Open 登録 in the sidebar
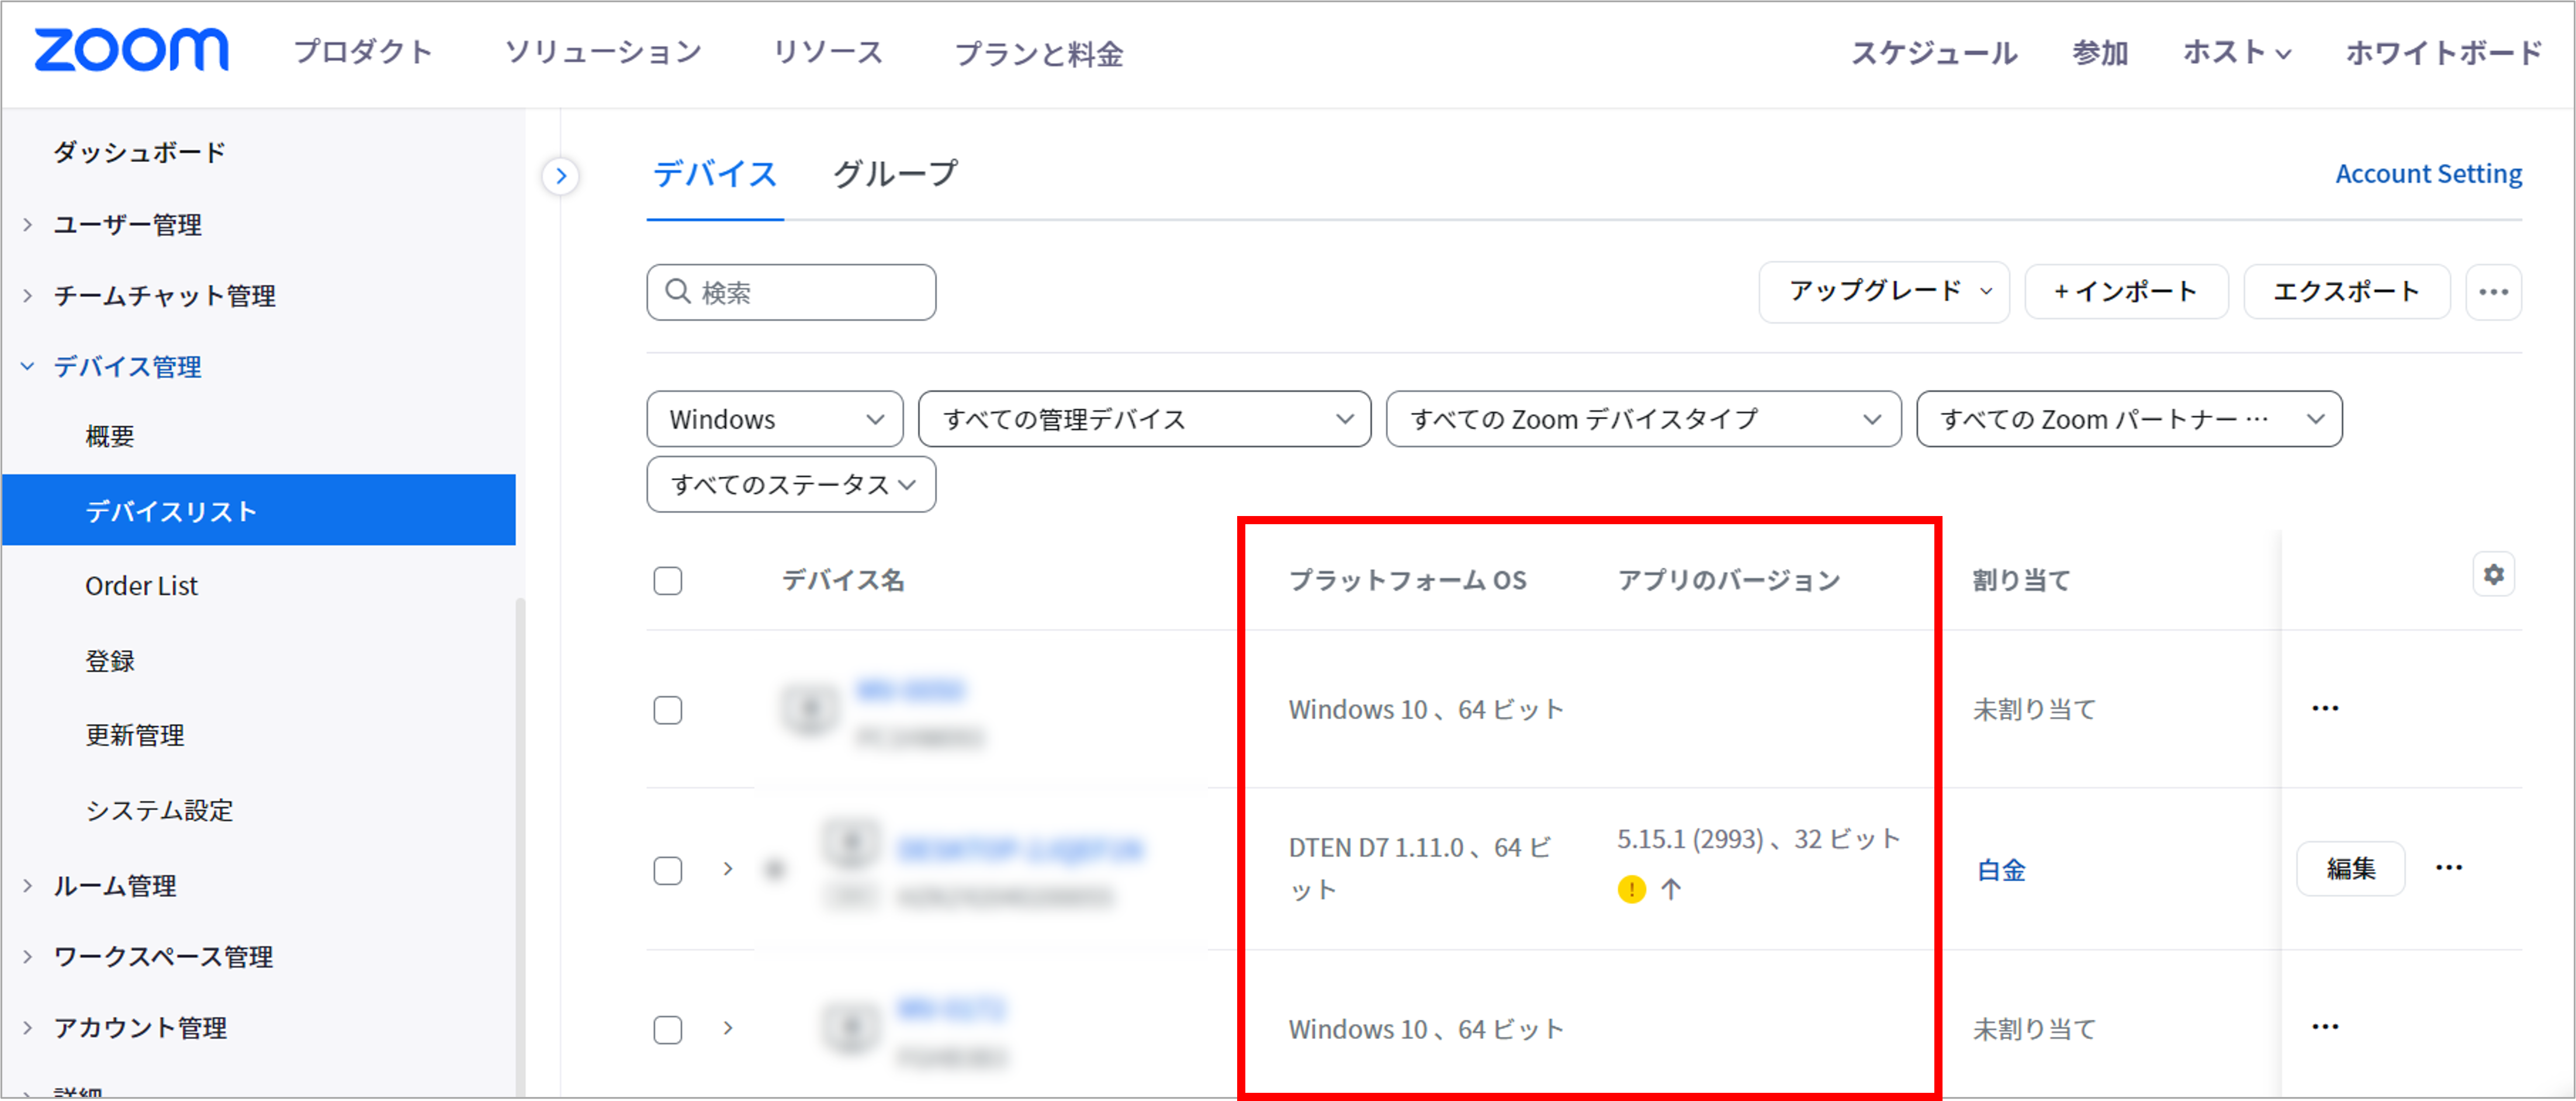 point(110,661)
